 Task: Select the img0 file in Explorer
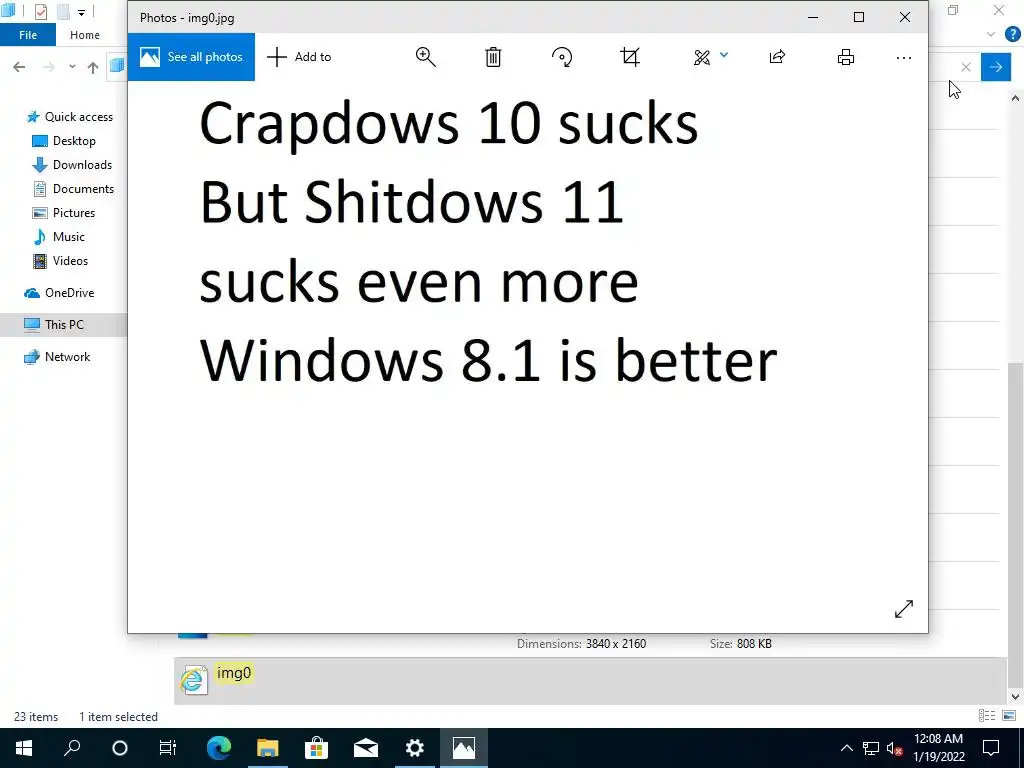(x=590, y=680)
